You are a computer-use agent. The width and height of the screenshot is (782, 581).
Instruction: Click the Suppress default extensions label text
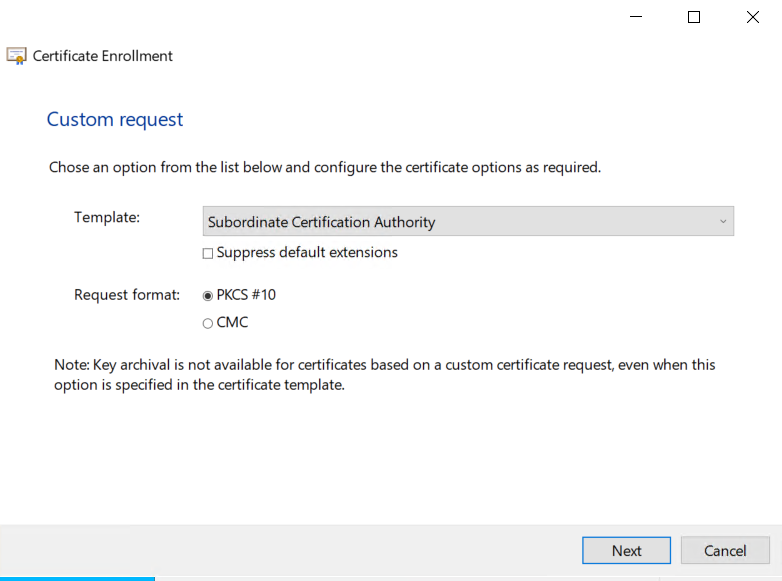pyautogui.click(x=307, y=253)
